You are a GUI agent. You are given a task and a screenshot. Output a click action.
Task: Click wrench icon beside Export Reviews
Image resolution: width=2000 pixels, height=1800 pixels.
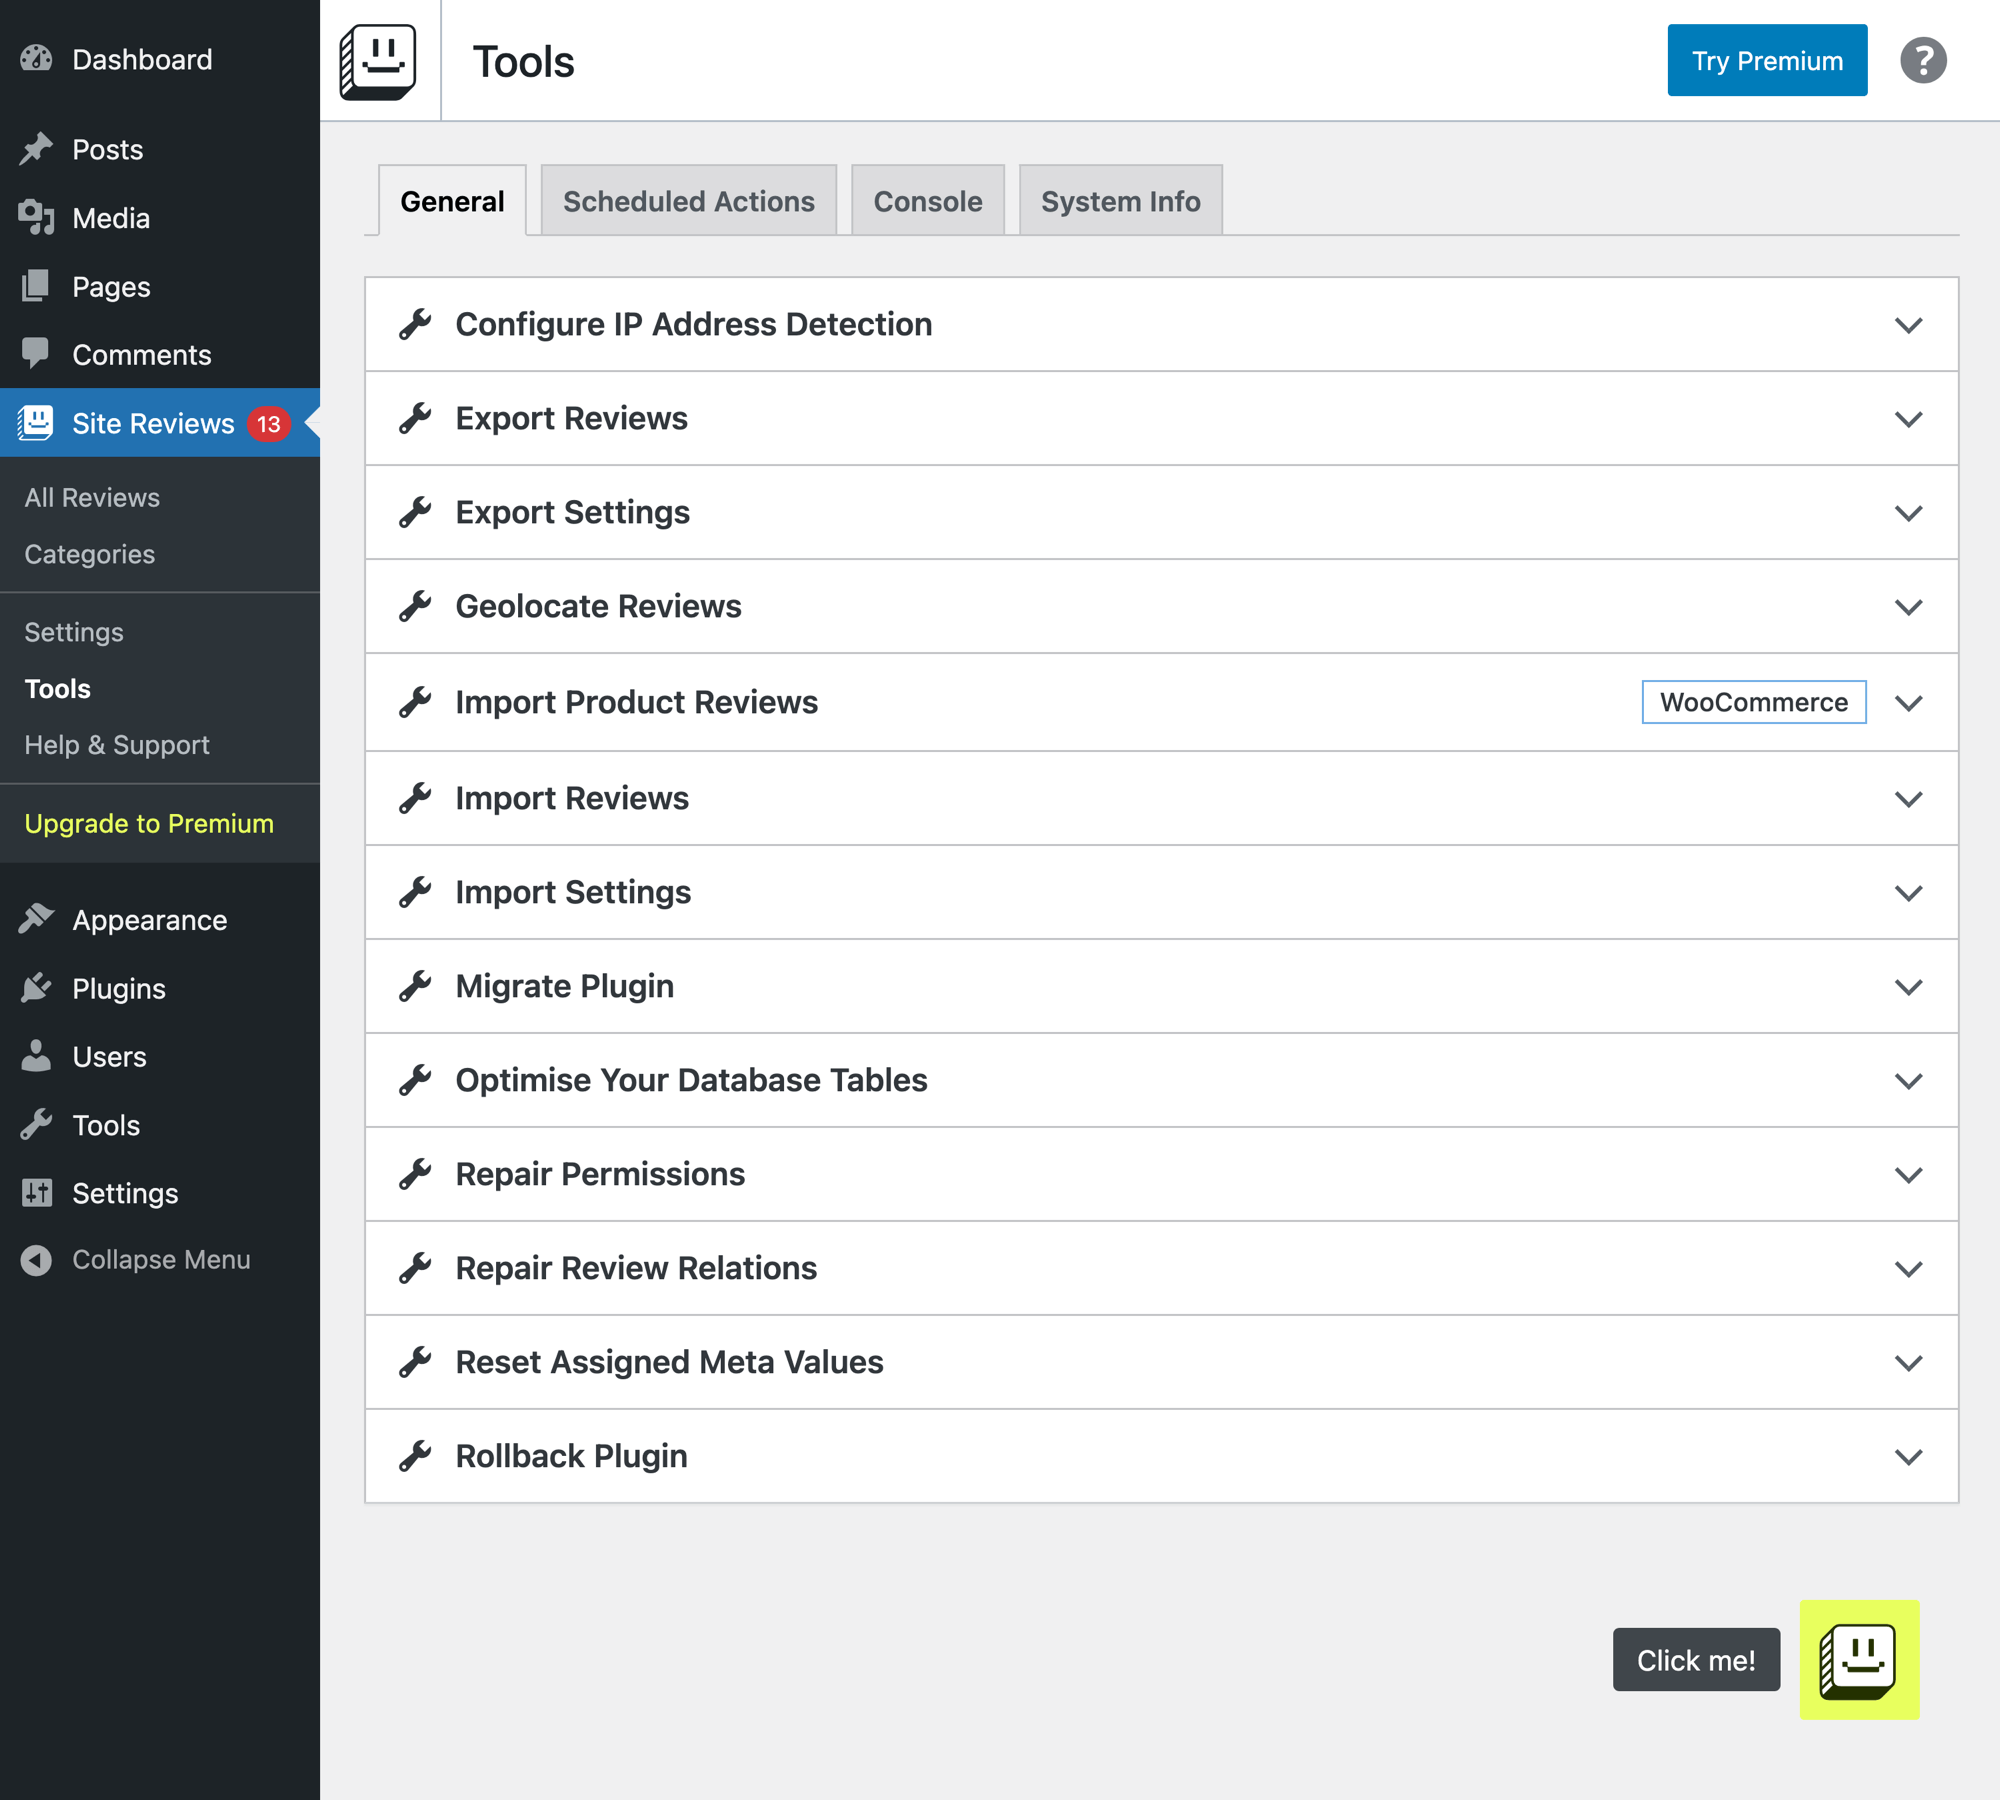tap(415, 418)
